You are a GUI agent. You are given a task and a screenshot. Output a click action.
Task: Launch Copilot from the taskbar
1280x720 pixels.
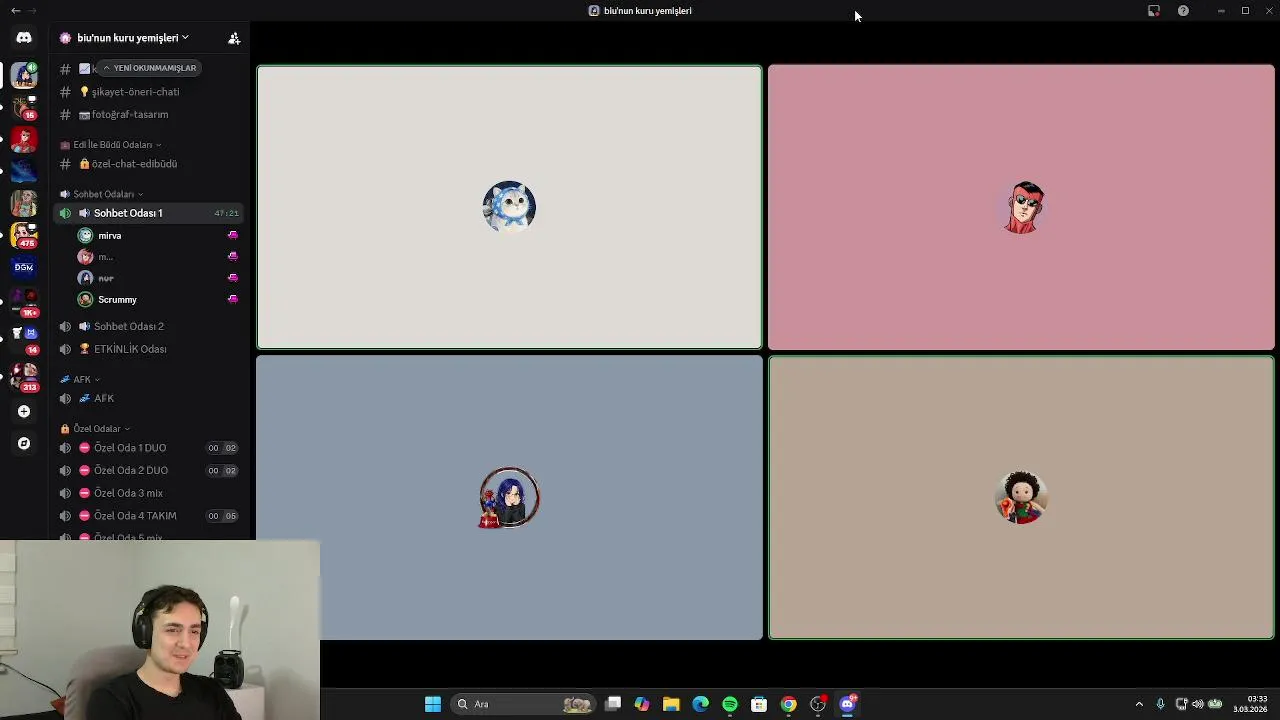coord(642,704)
